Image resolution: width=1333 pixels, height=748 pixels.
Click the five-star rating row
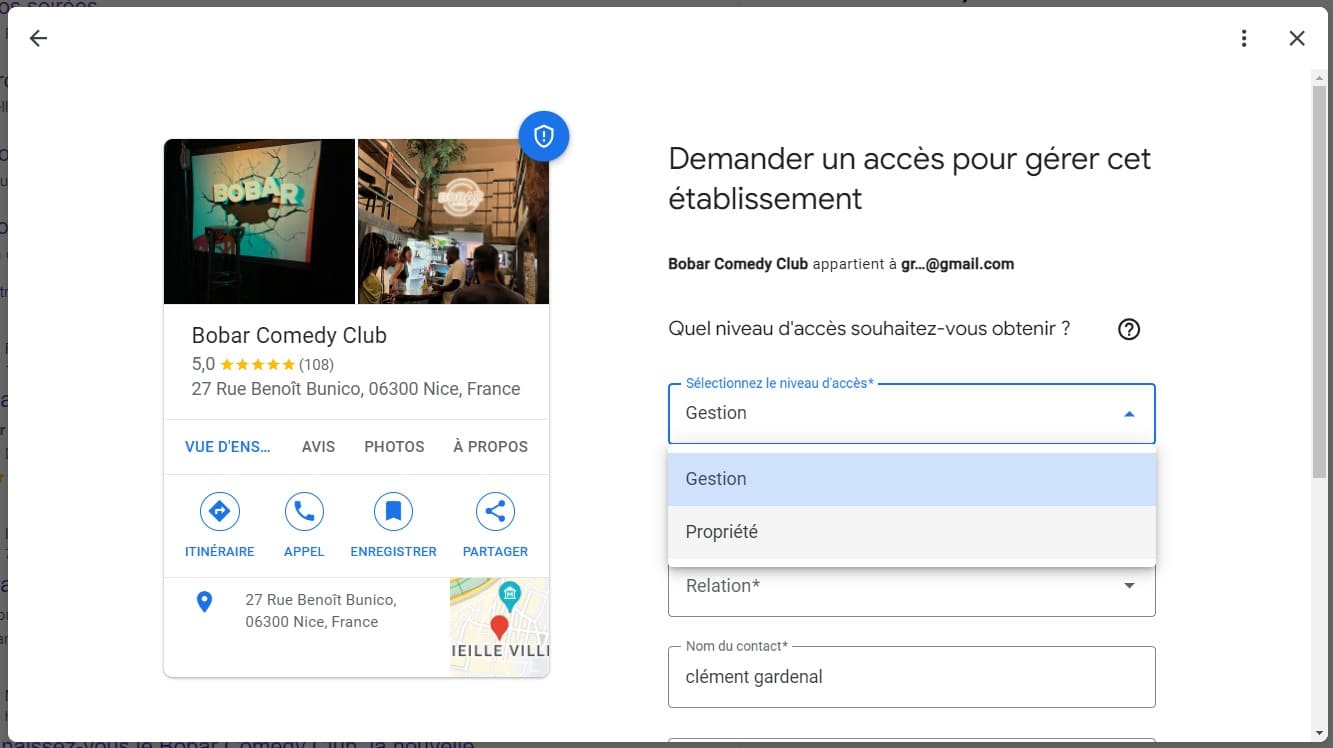257,364
